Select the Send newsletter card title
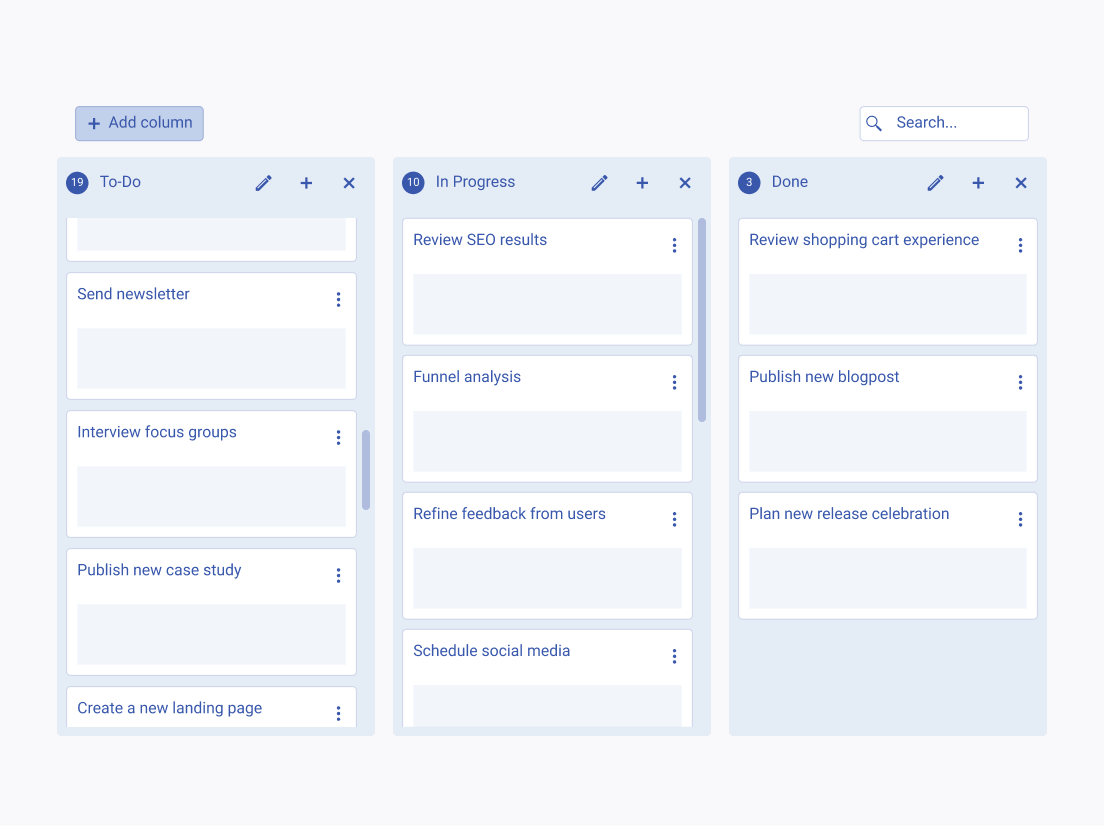The width and height of the screenshot is (1104, 826). 133,294
